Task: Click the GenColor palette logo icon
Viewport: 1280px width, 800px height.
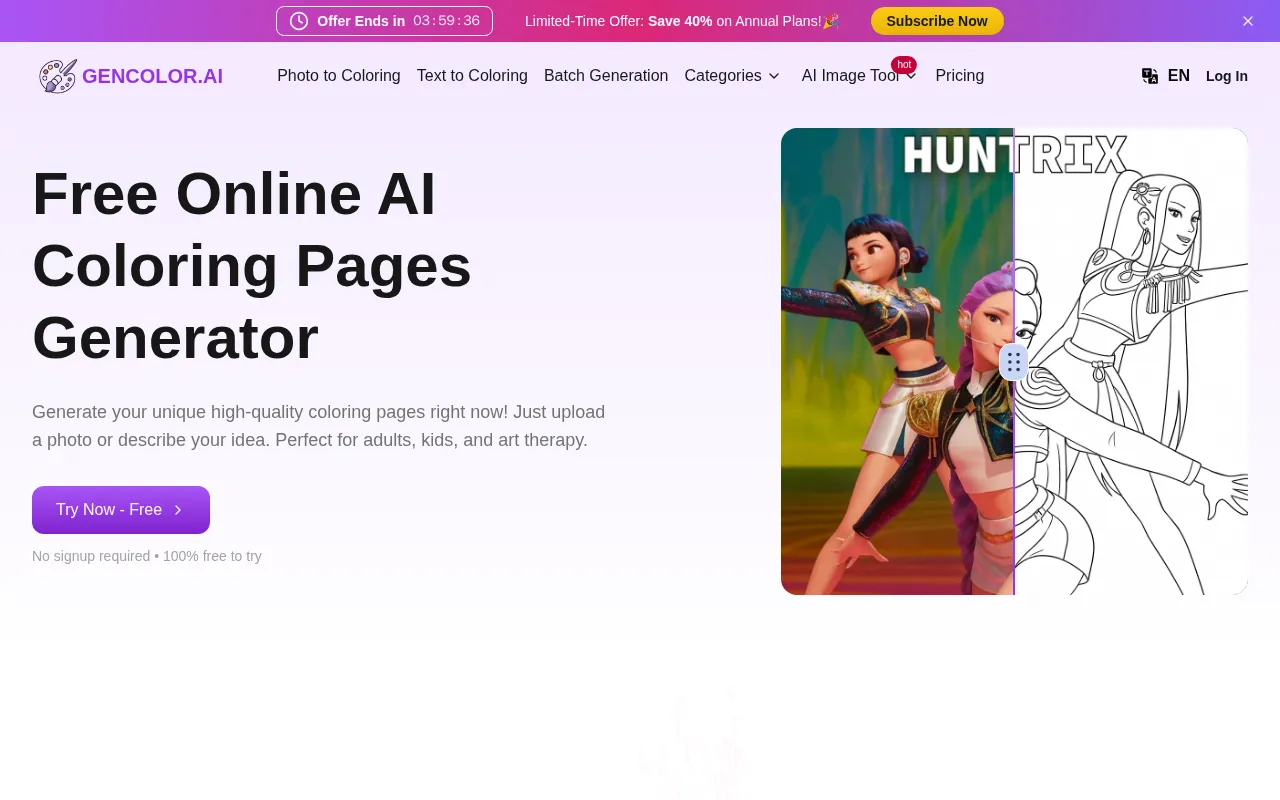Action: click(x=58, y=76)
